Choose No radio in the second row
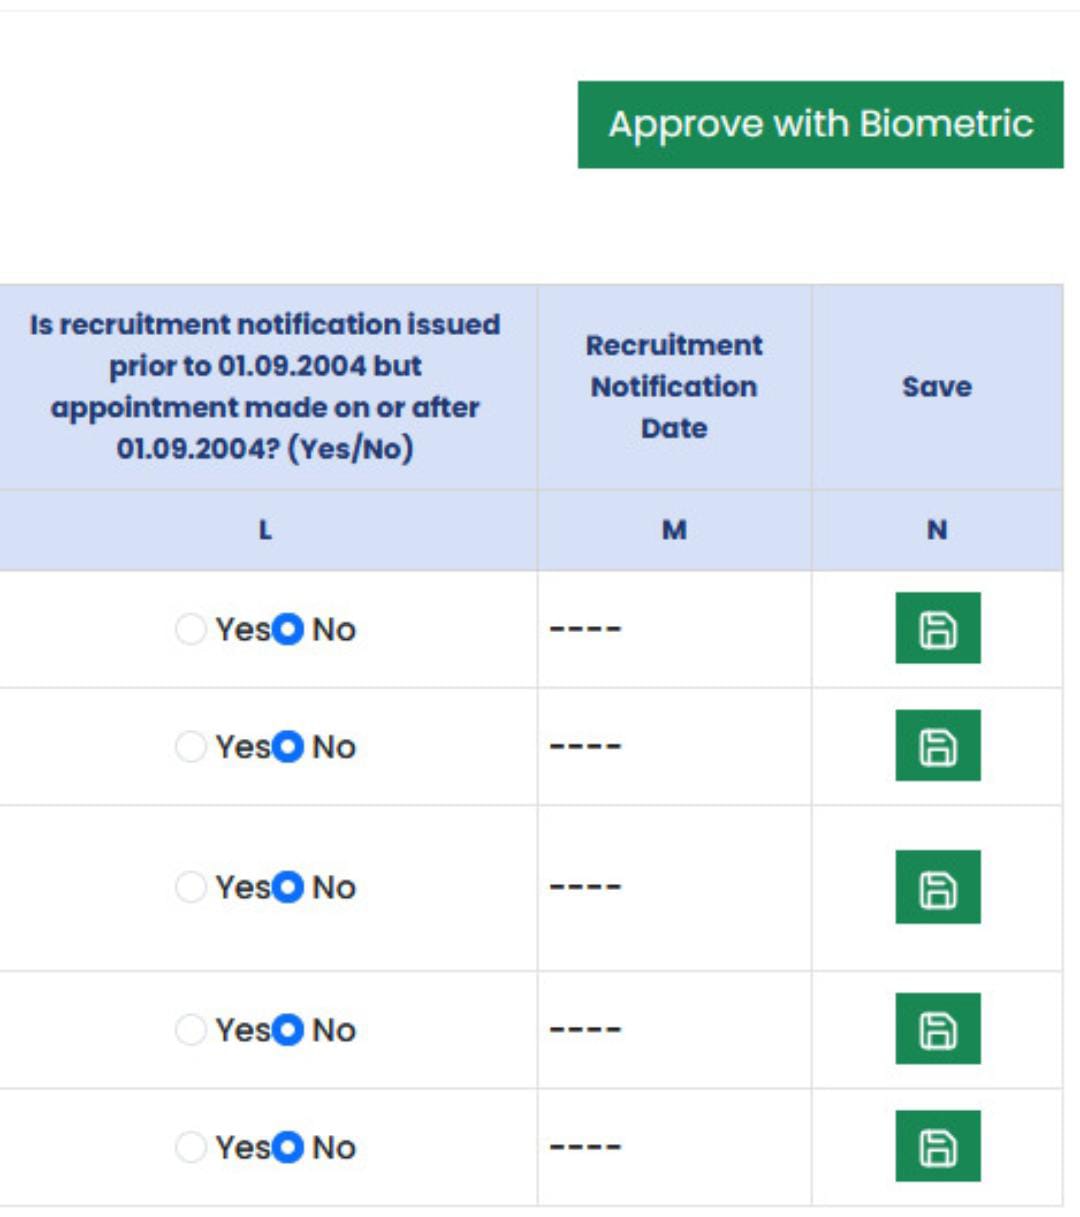Image resolution: width=1080 pixels, height=1217 pixels. (x=287, y=746)
